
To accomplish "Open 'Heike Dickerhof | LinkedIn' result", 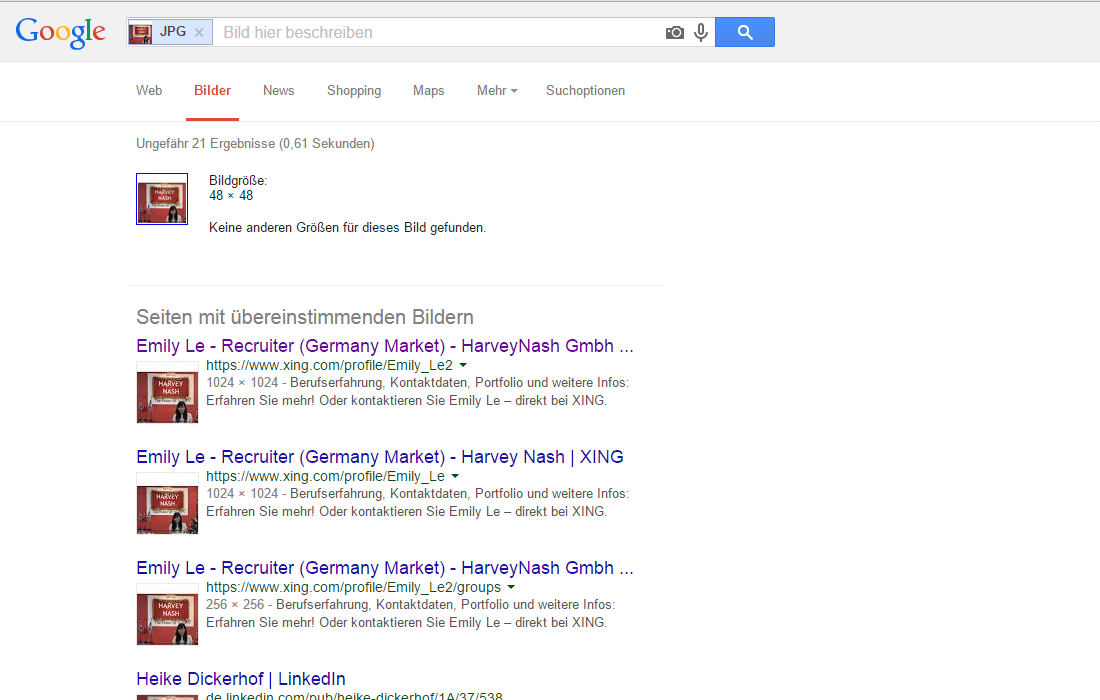I will [241, 679].
